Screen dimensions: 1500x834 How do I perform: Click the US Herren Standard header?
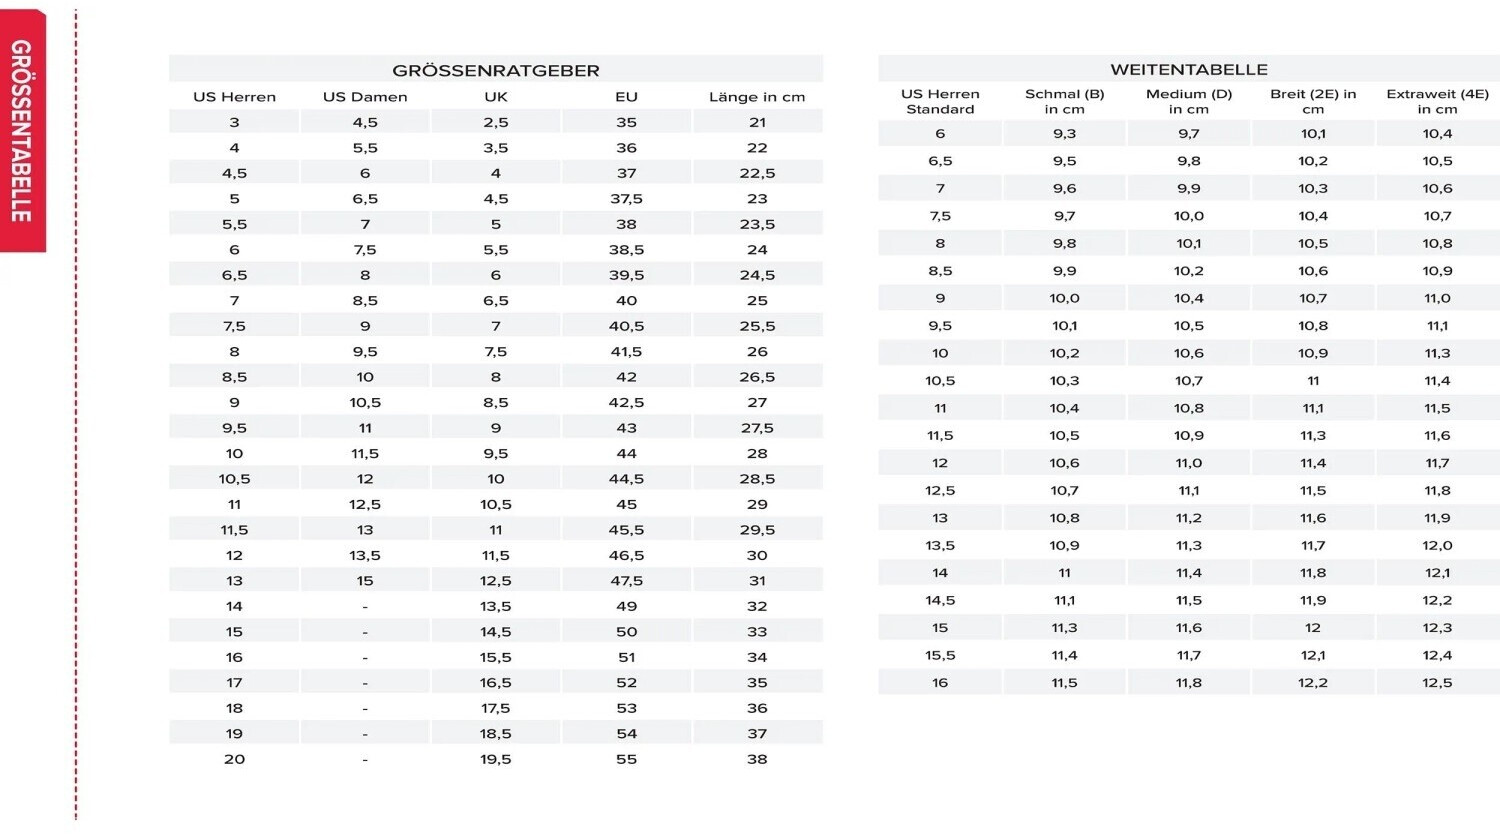pyautogui.click(x=940, y=101)
